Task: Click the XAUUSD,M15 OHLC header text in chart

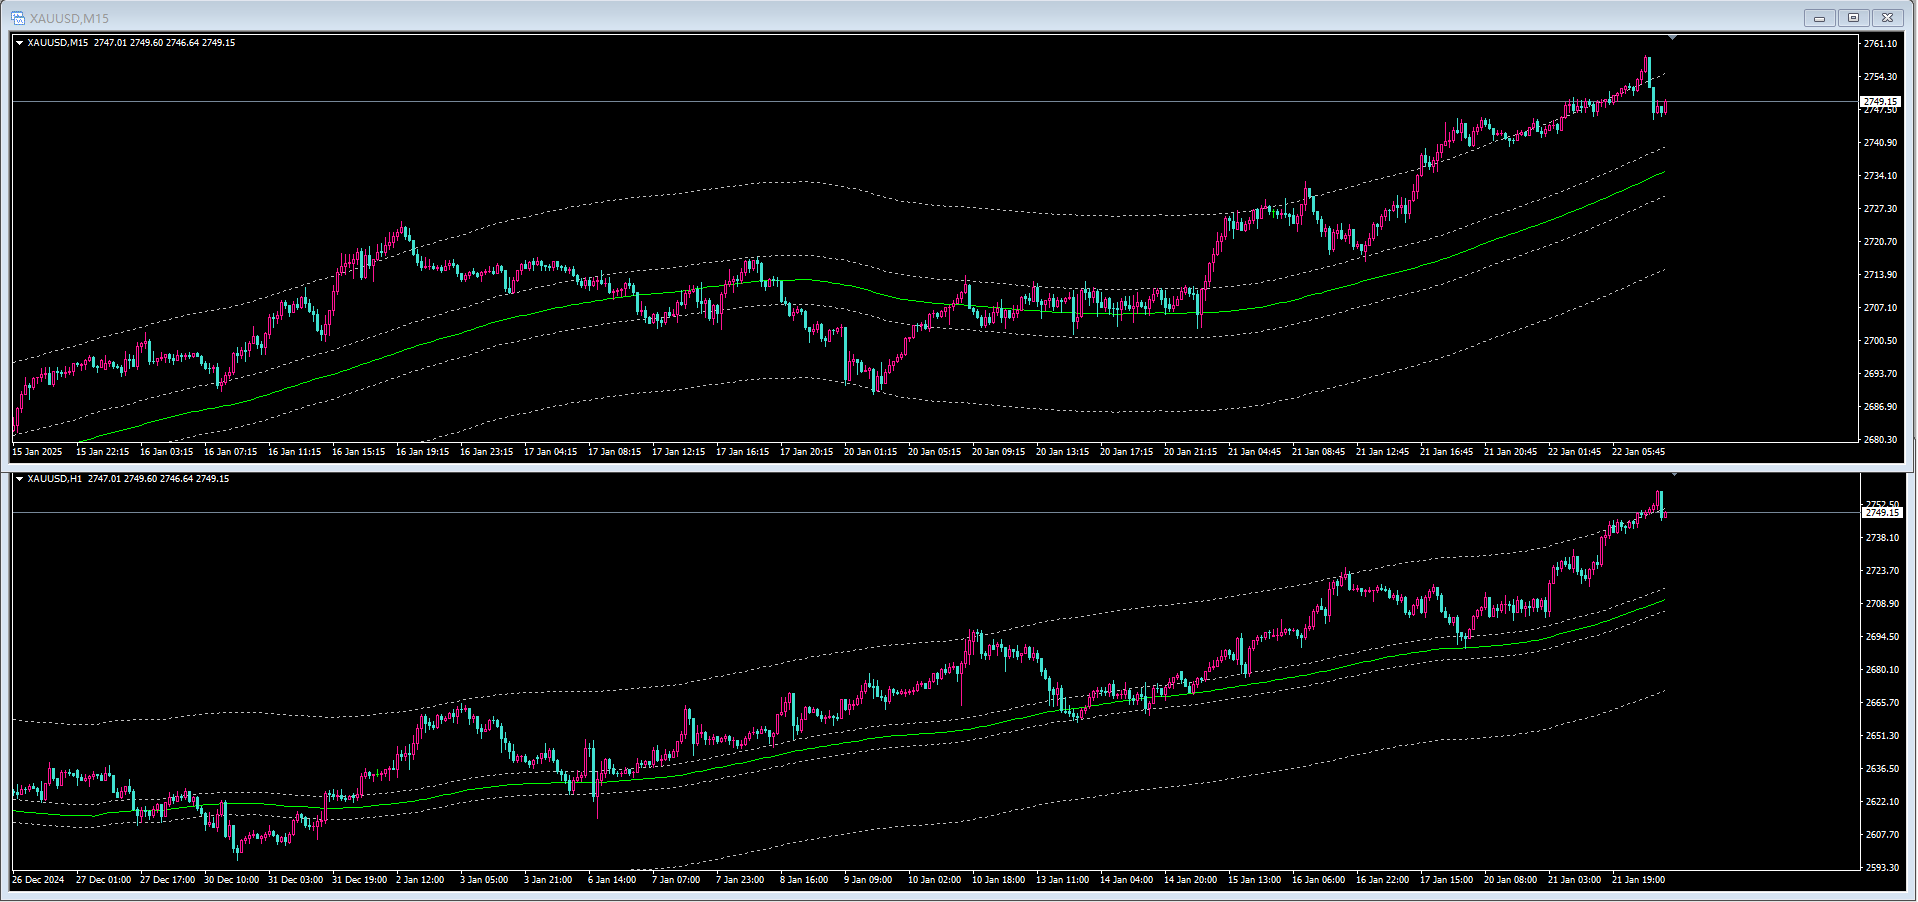Action: (131, 43)
